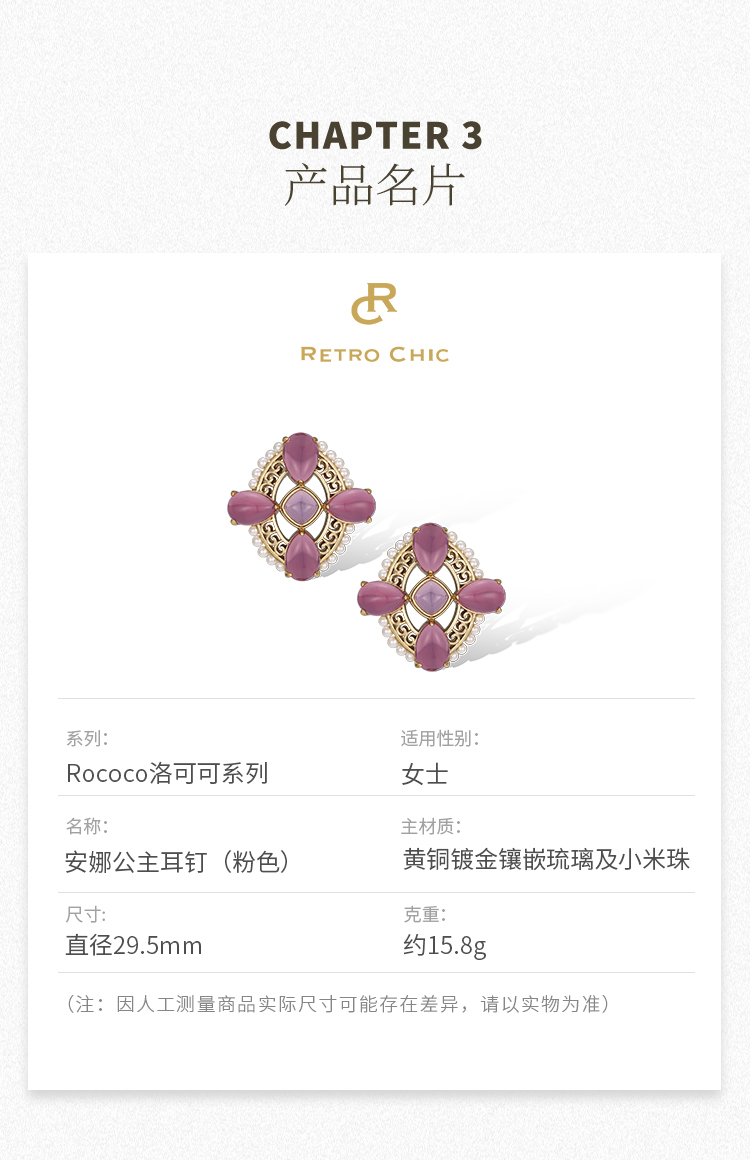Screen dimensions: 750x1160
Task: Click the product name 安娜公主耳钉（粉色）
Action: tap(178, 862)
